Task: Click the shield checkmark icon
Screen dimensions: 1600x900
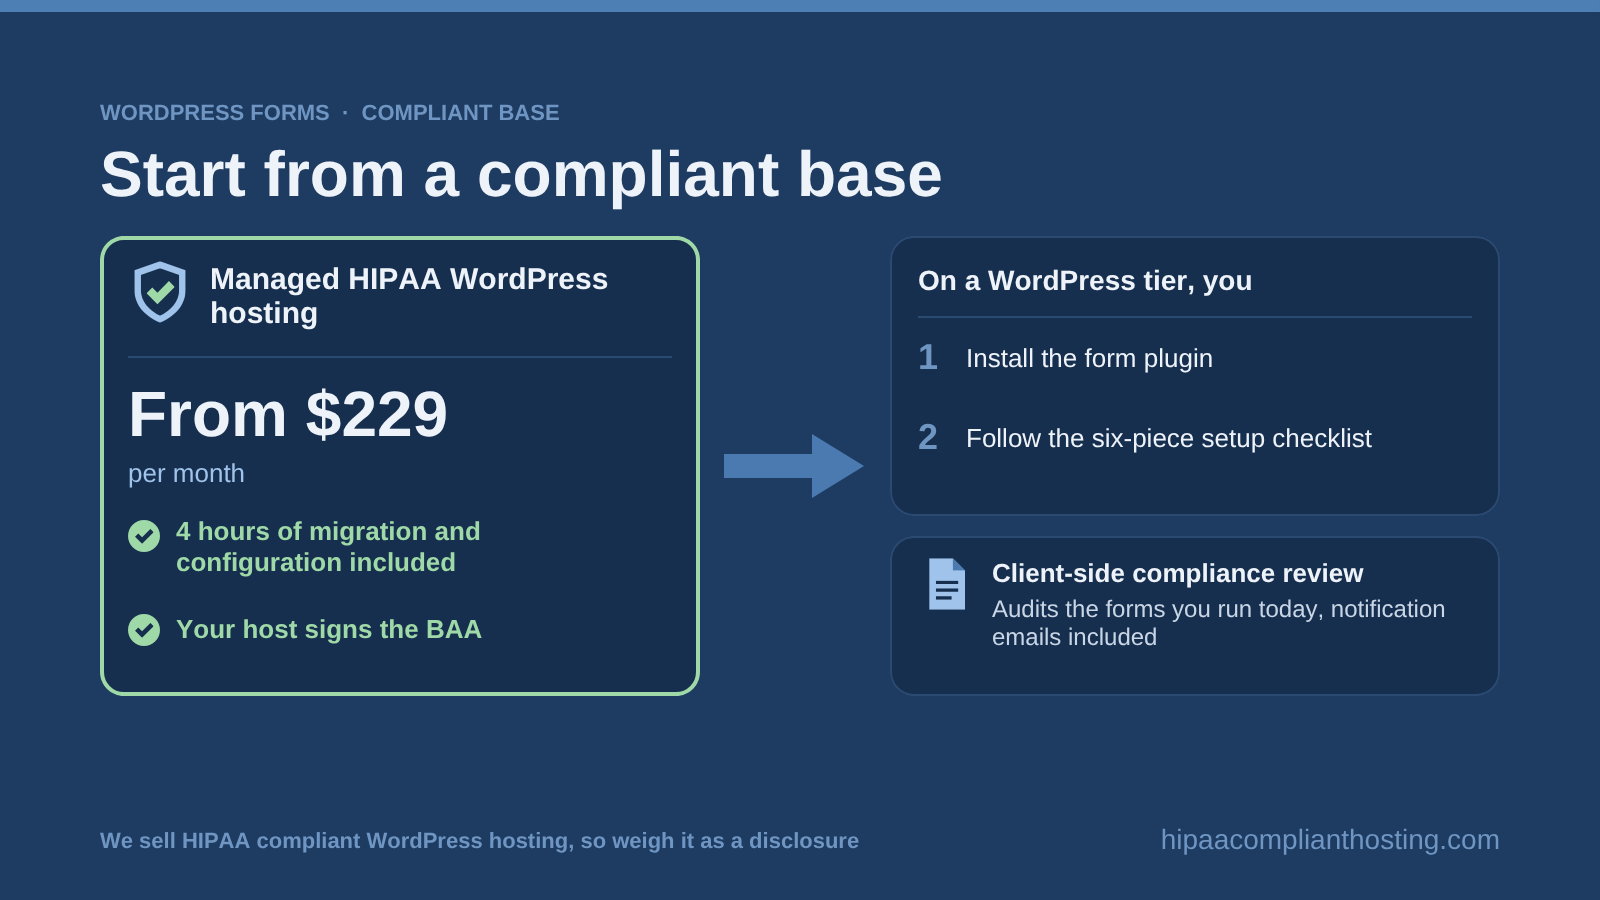Action: (x=160, y=292)
